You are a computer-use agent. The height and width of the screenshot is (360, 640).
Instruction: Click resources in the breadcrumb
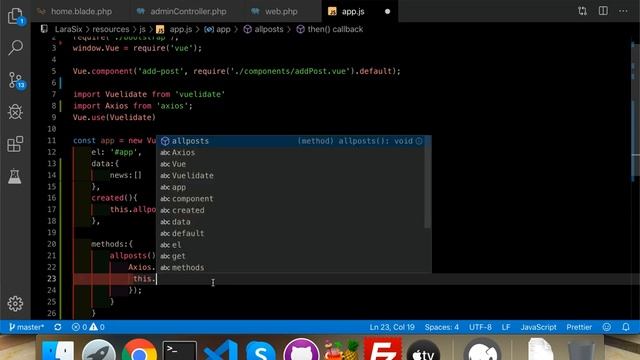111,29
